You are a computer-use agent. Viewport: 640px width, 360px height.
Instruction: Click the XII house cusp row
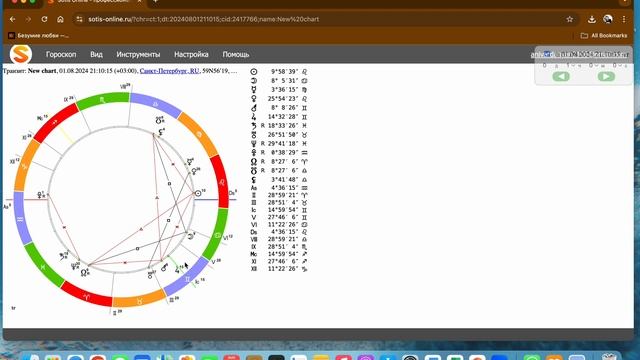[x=279, y=269]
